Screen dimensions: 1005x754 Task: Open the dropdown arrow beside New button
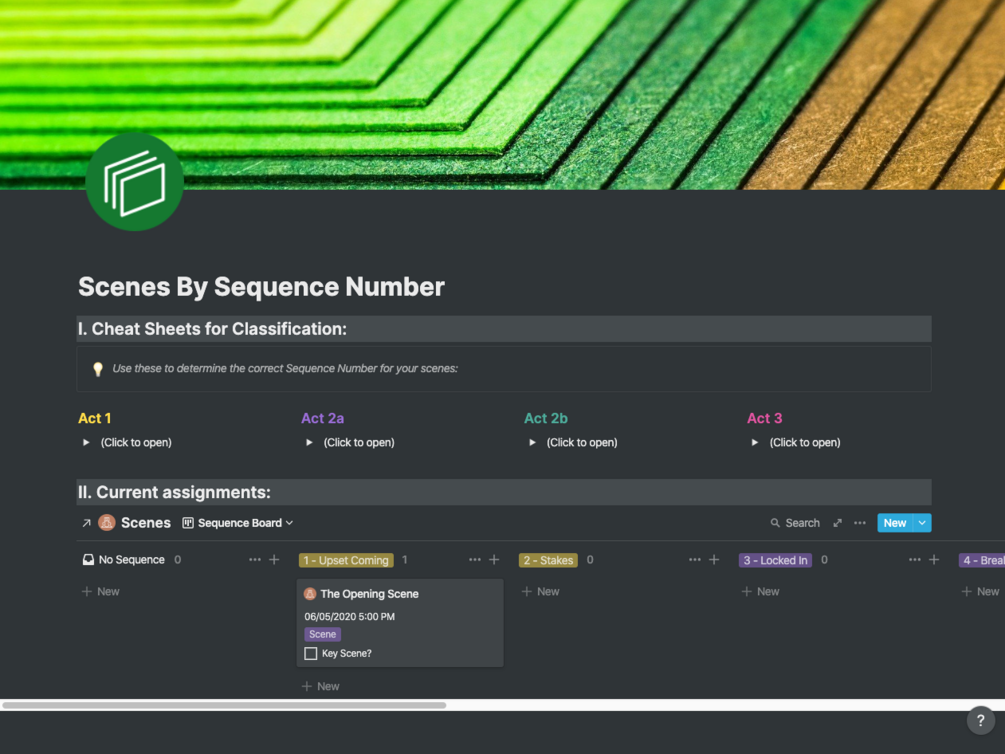922,523
